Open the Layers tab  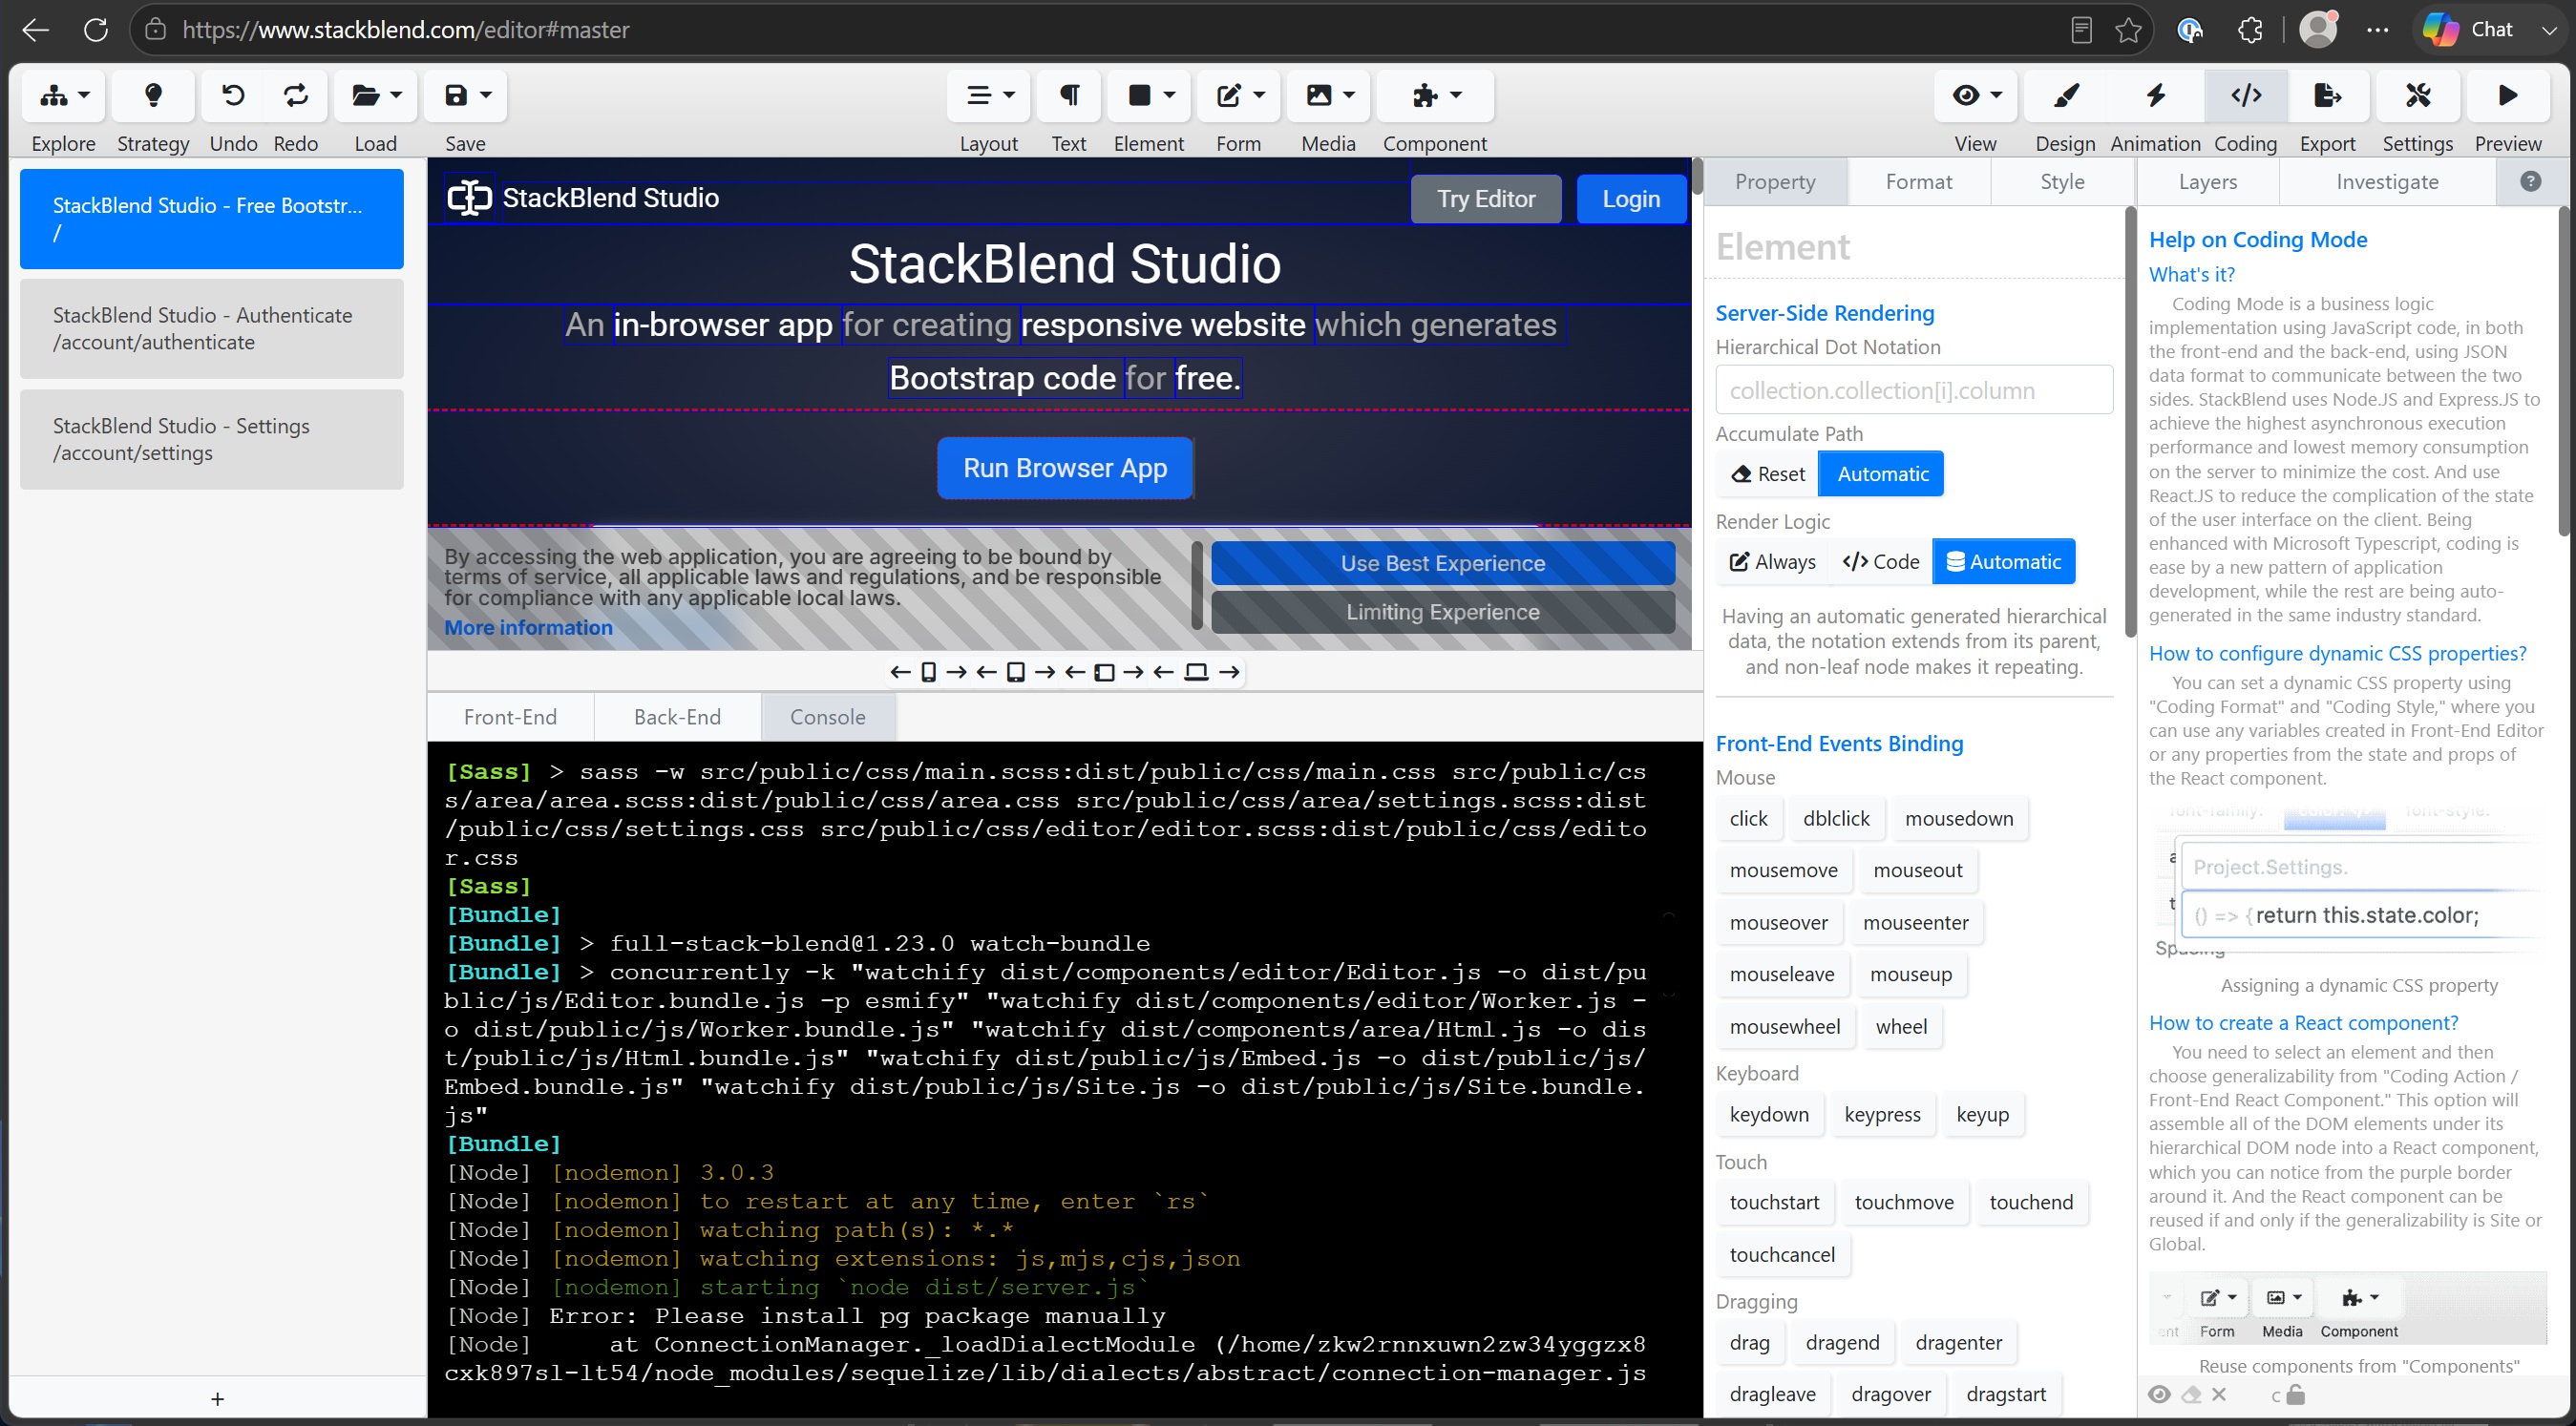click(2207, 181)
